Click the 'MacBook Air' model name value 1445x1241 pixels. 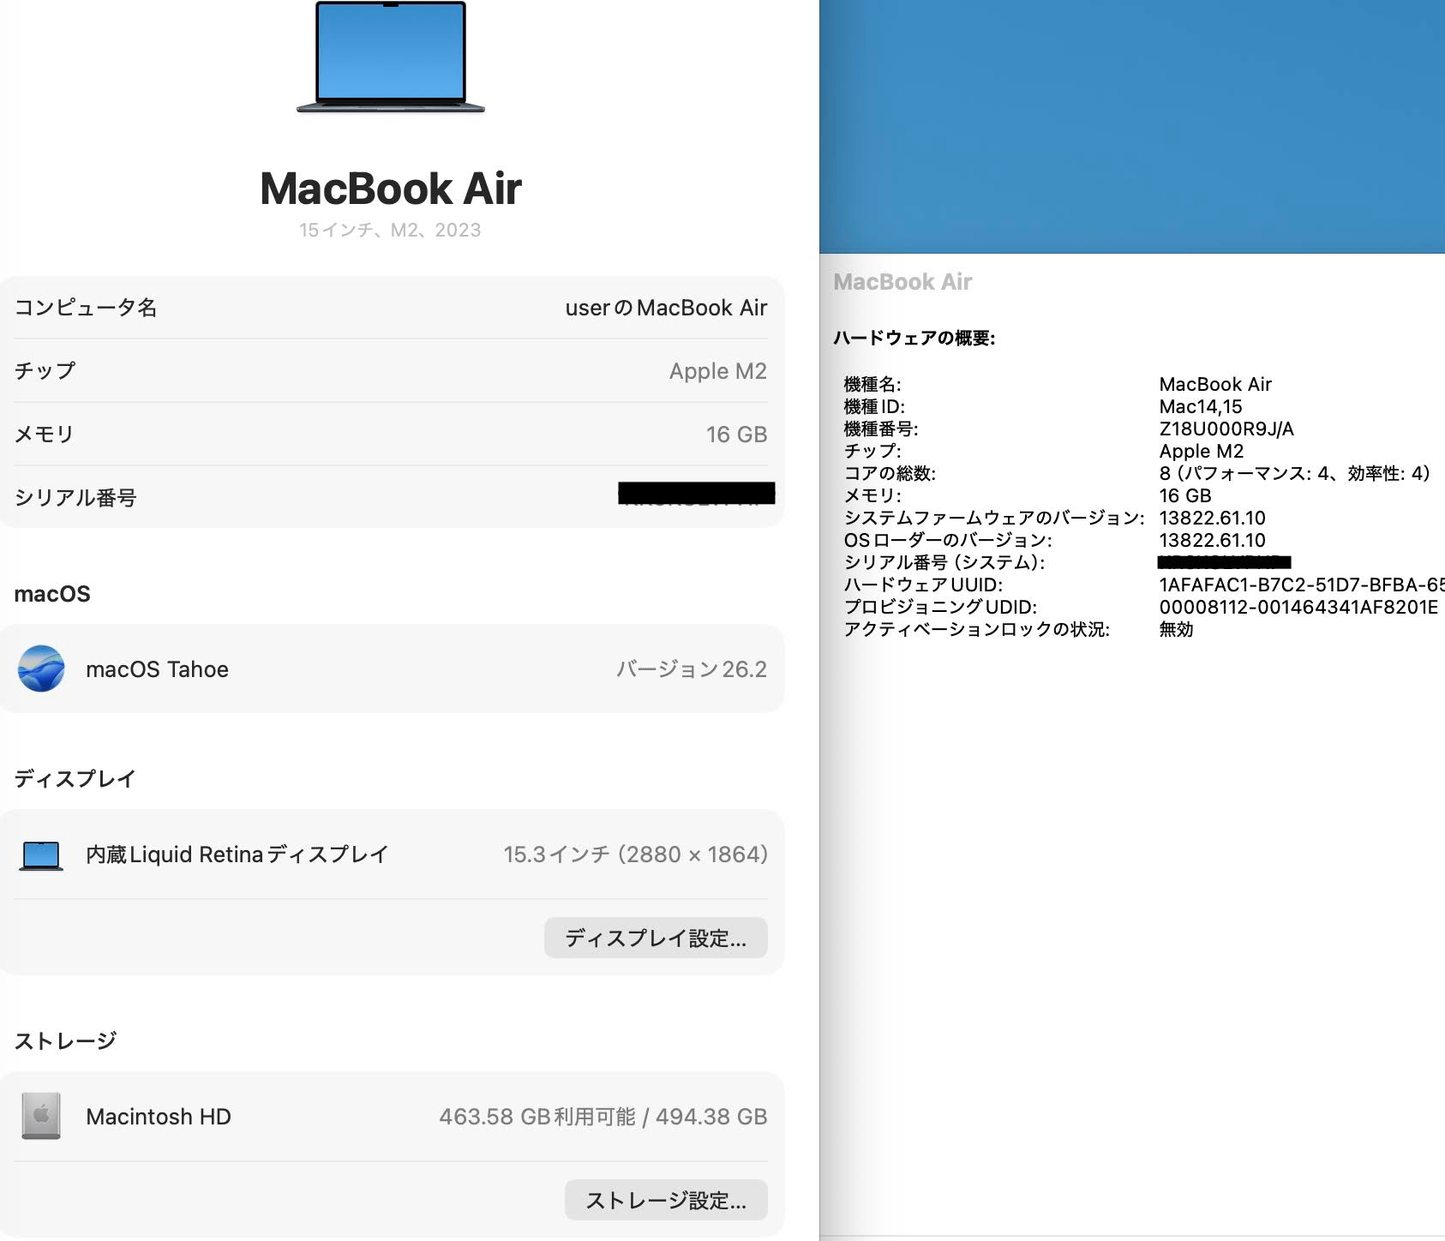[1215, 384]
